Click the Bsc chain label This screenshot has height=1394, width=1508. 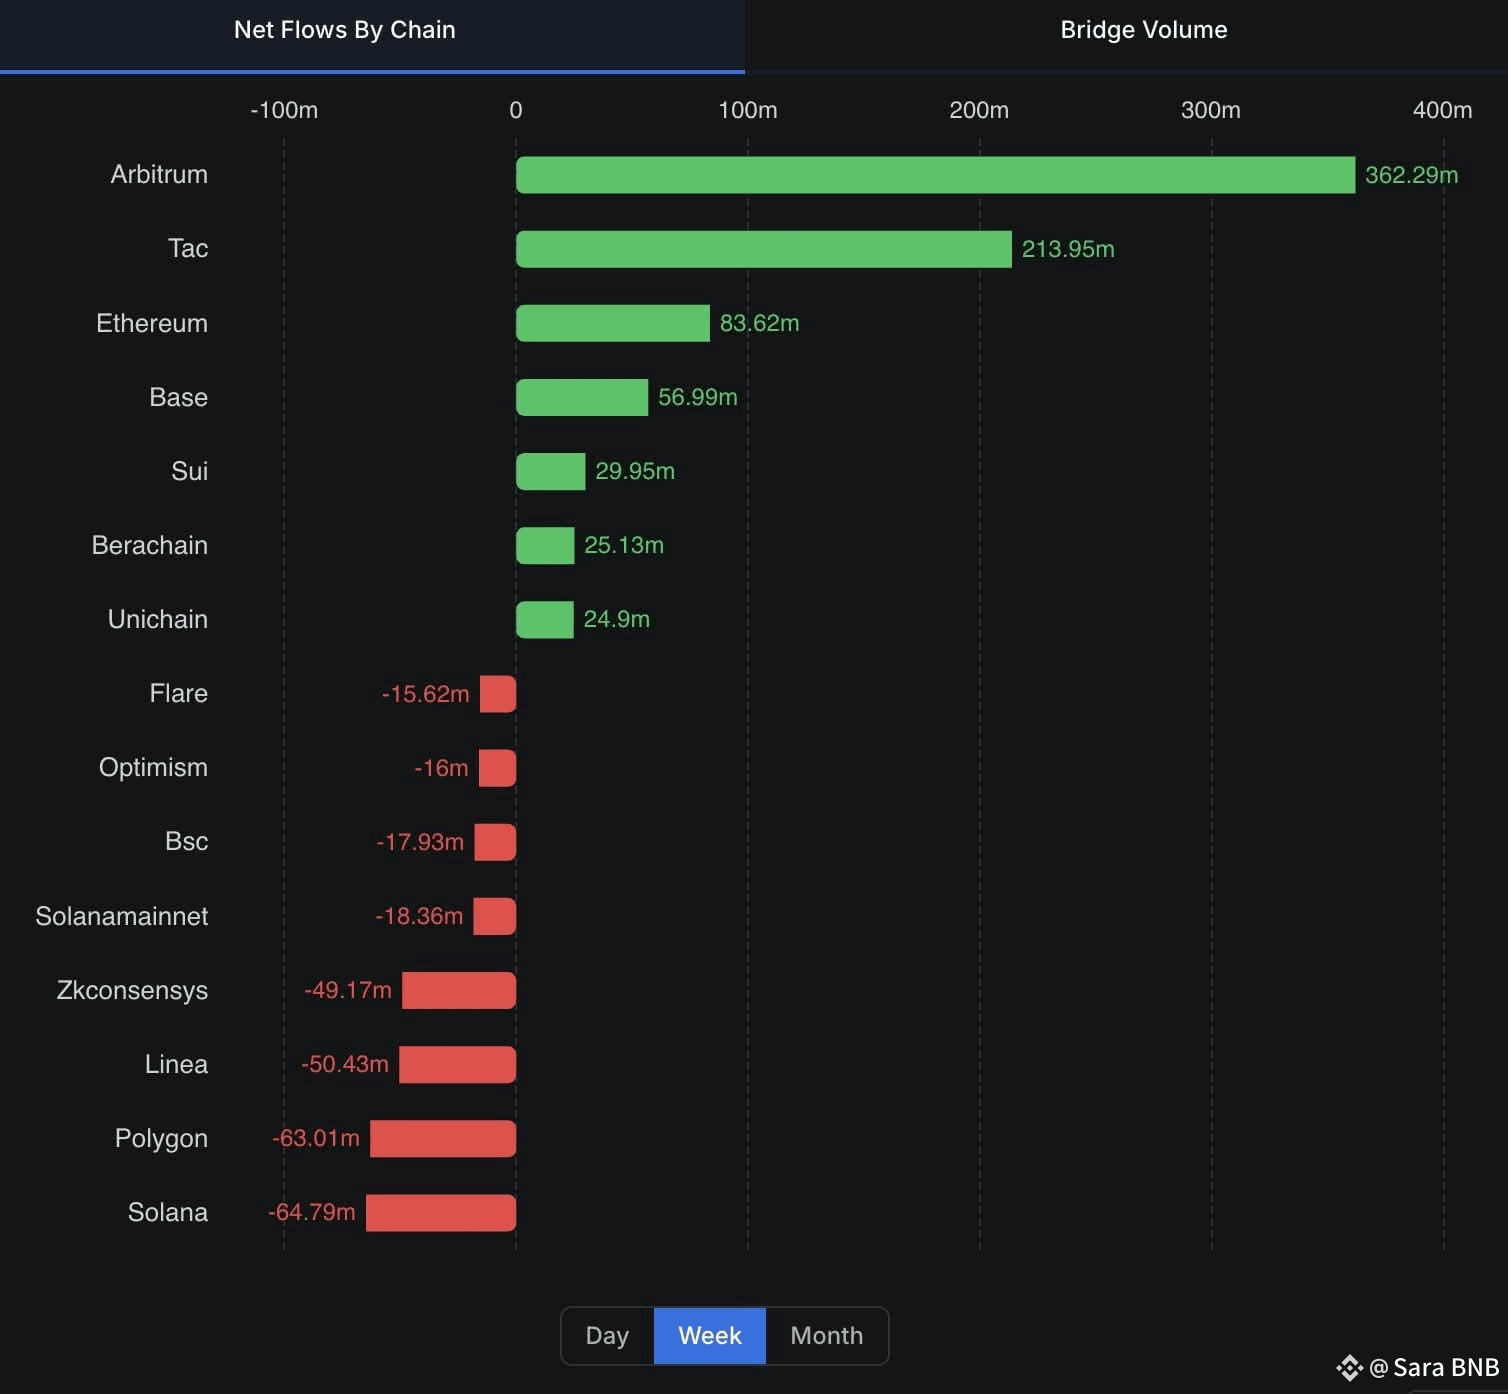coord(187,841)
